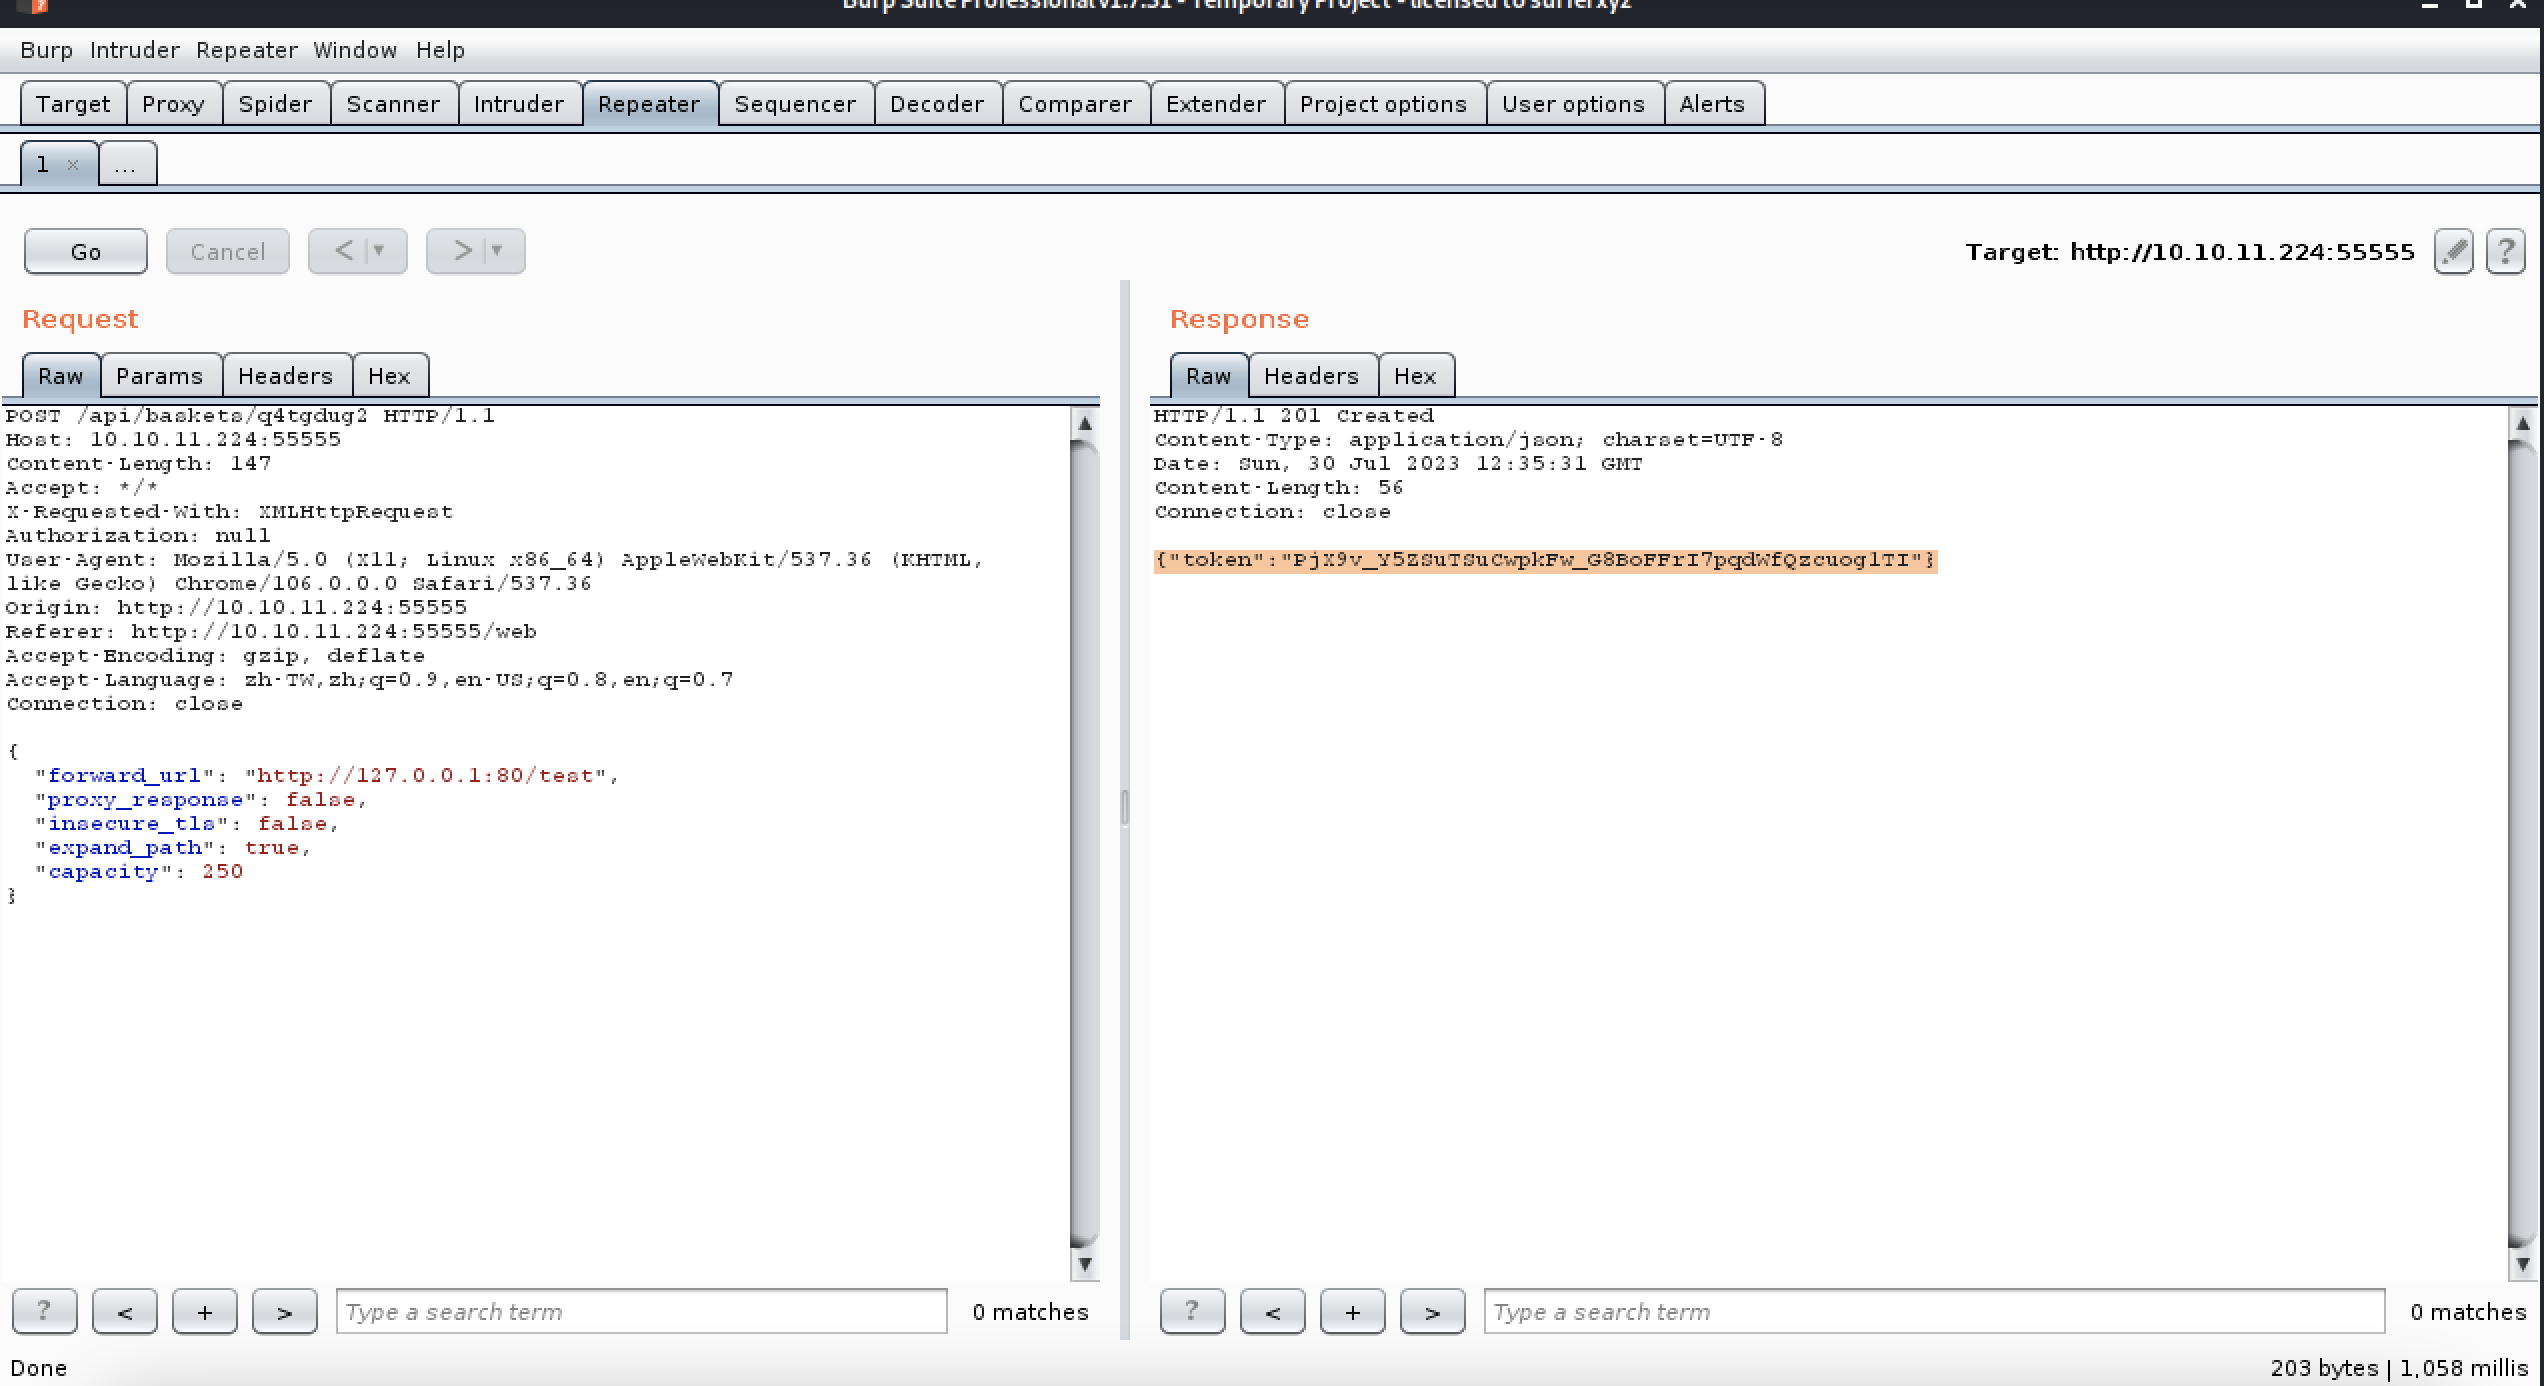Add request search options plus button
The height and width of the screenshot is (1386, 2544).
point(204,1311)
